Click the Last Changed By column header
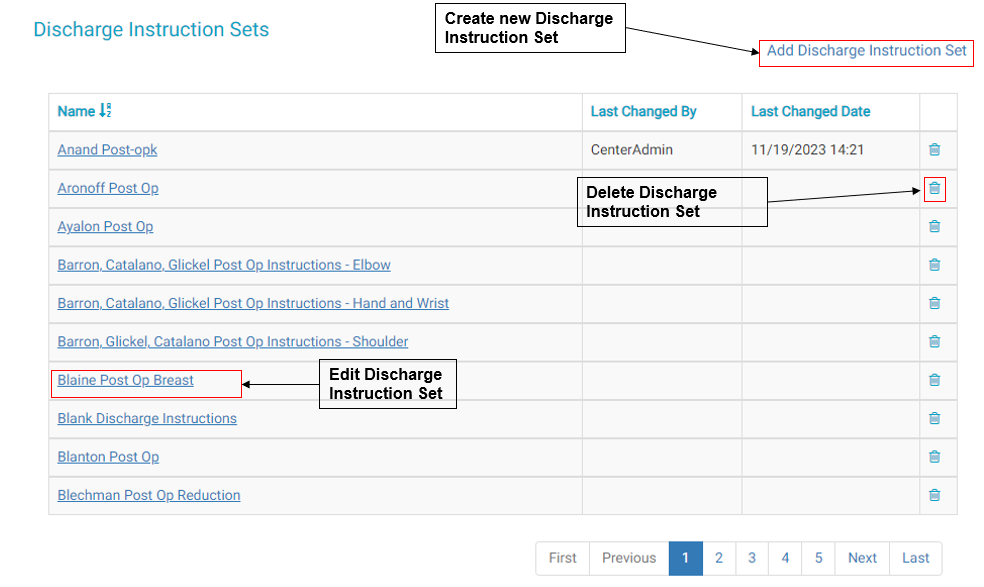Viewport: 984px width, 587px height. coord(643,111)
